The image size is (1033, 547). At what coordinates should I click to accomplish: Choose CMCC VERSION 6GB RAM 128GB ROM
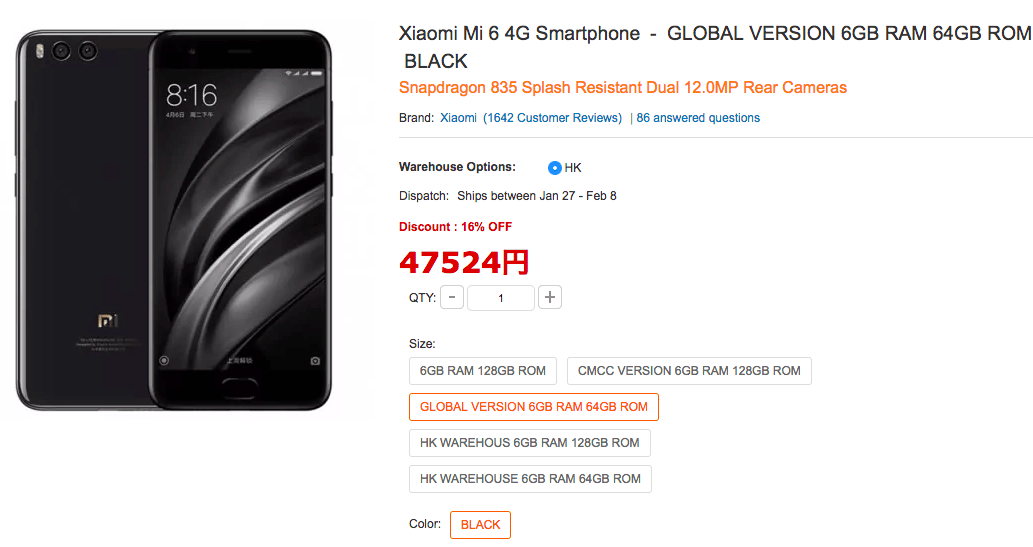689,371
